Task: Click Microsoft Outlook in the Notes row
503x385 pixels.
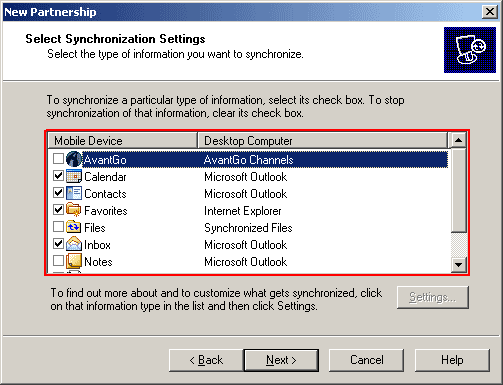Action: pyautogui.click(x=246, y=262)
